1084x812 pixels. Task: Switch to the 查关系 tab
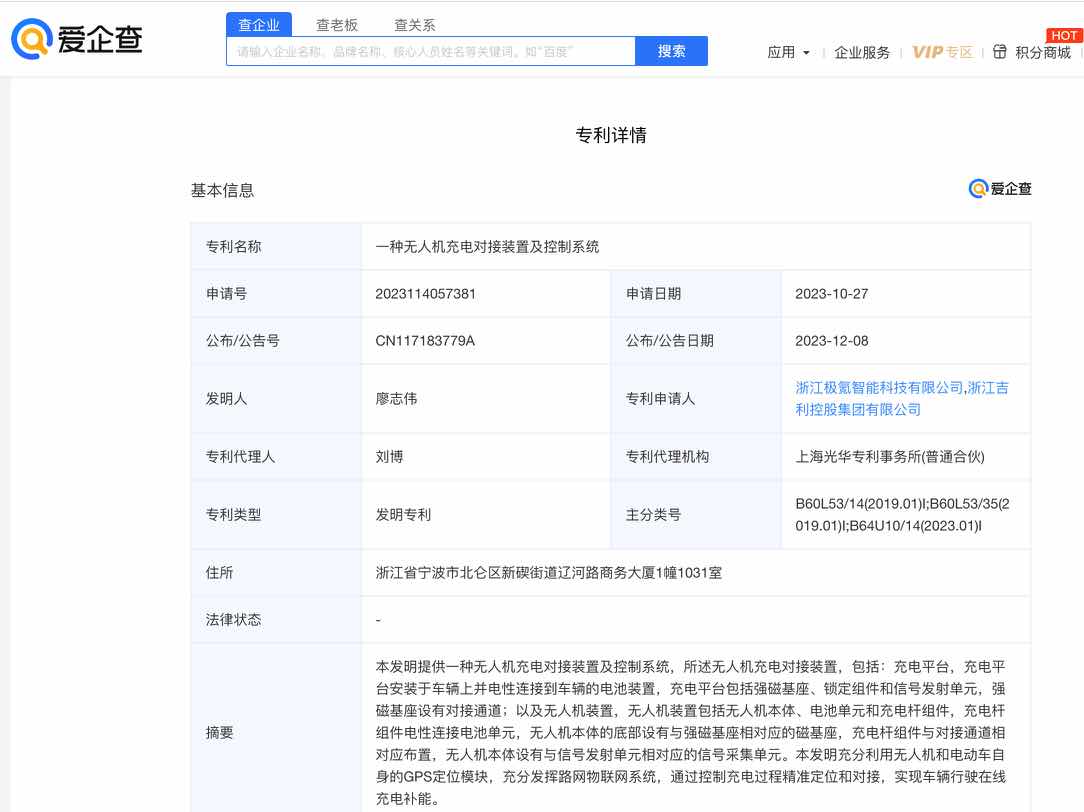tap(415, 25)
